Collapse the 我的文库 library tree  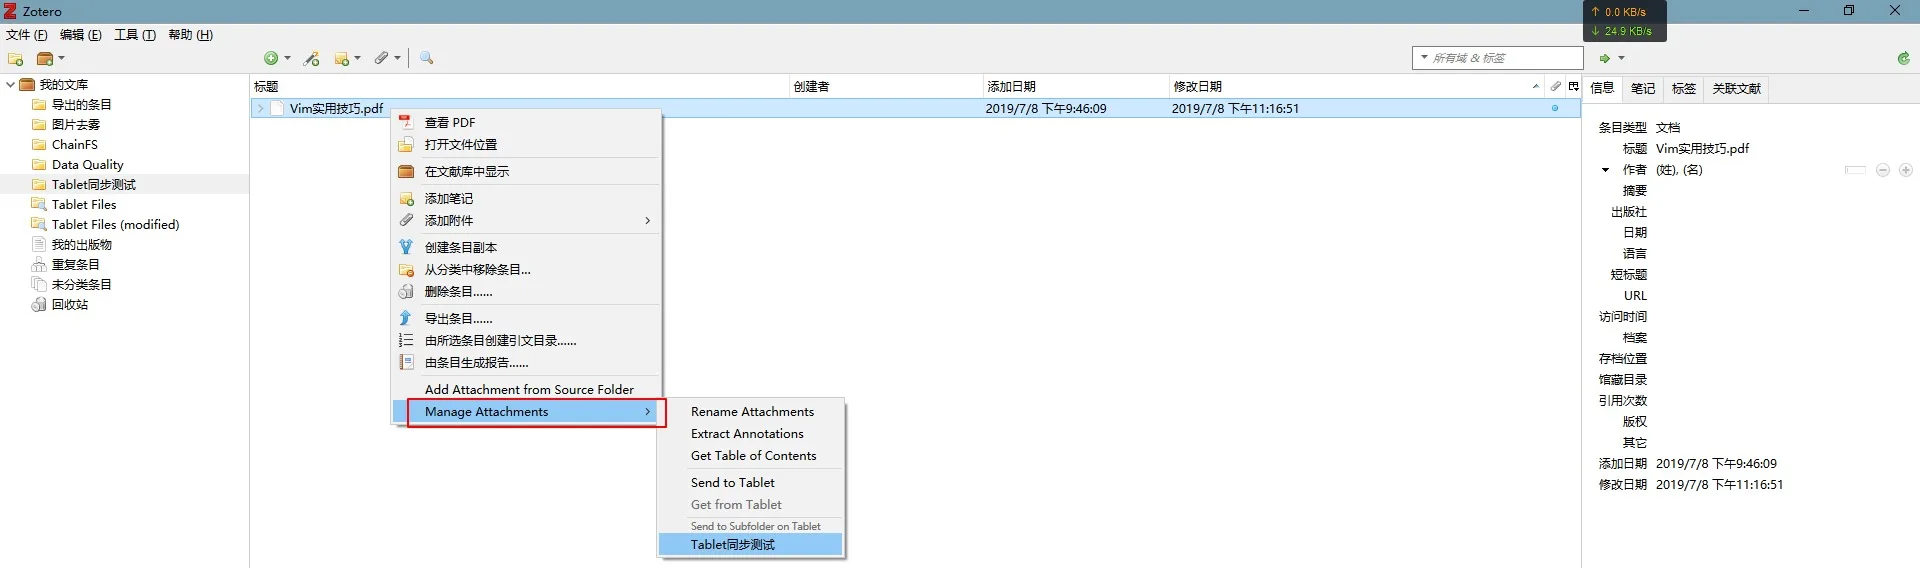click(x=10, y=85)
